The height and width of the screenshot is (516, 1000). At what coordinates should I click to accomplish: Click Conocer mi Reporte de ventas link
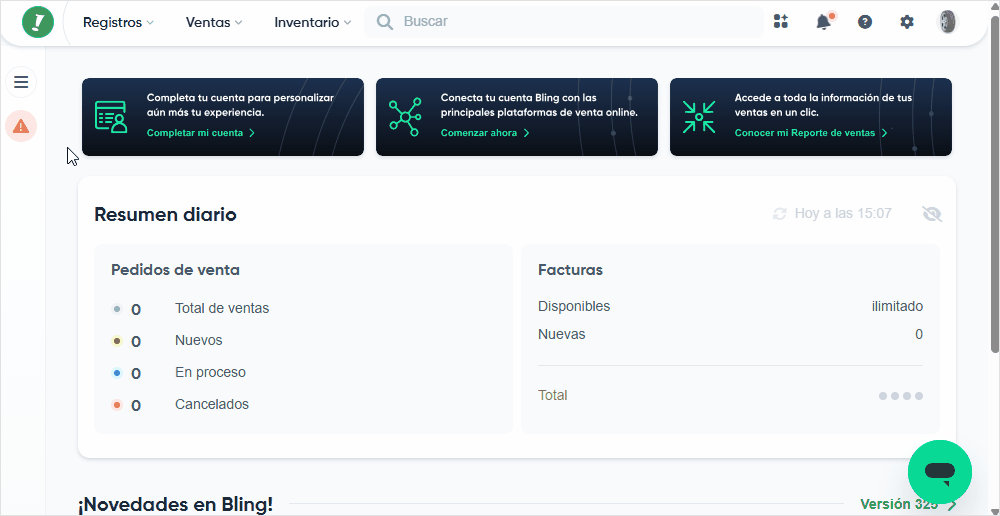811,133
